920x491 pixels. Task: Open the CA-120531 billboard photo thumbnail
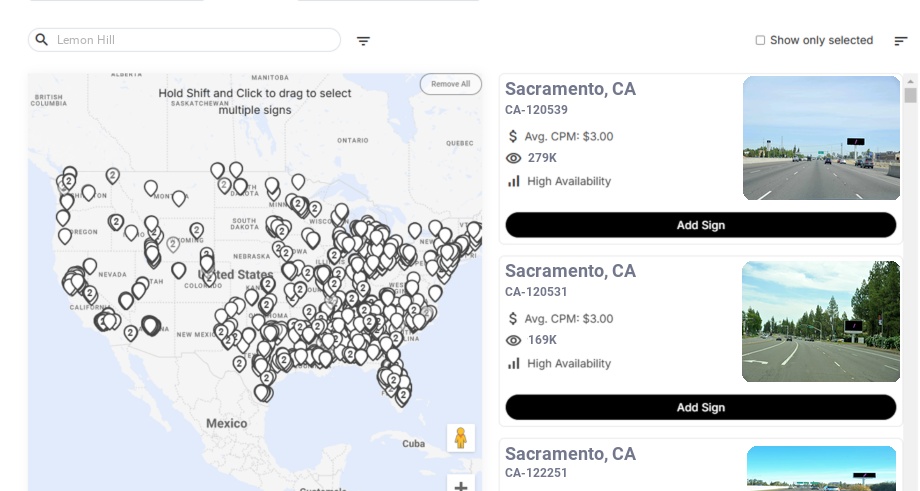click(x=821, y=321)
